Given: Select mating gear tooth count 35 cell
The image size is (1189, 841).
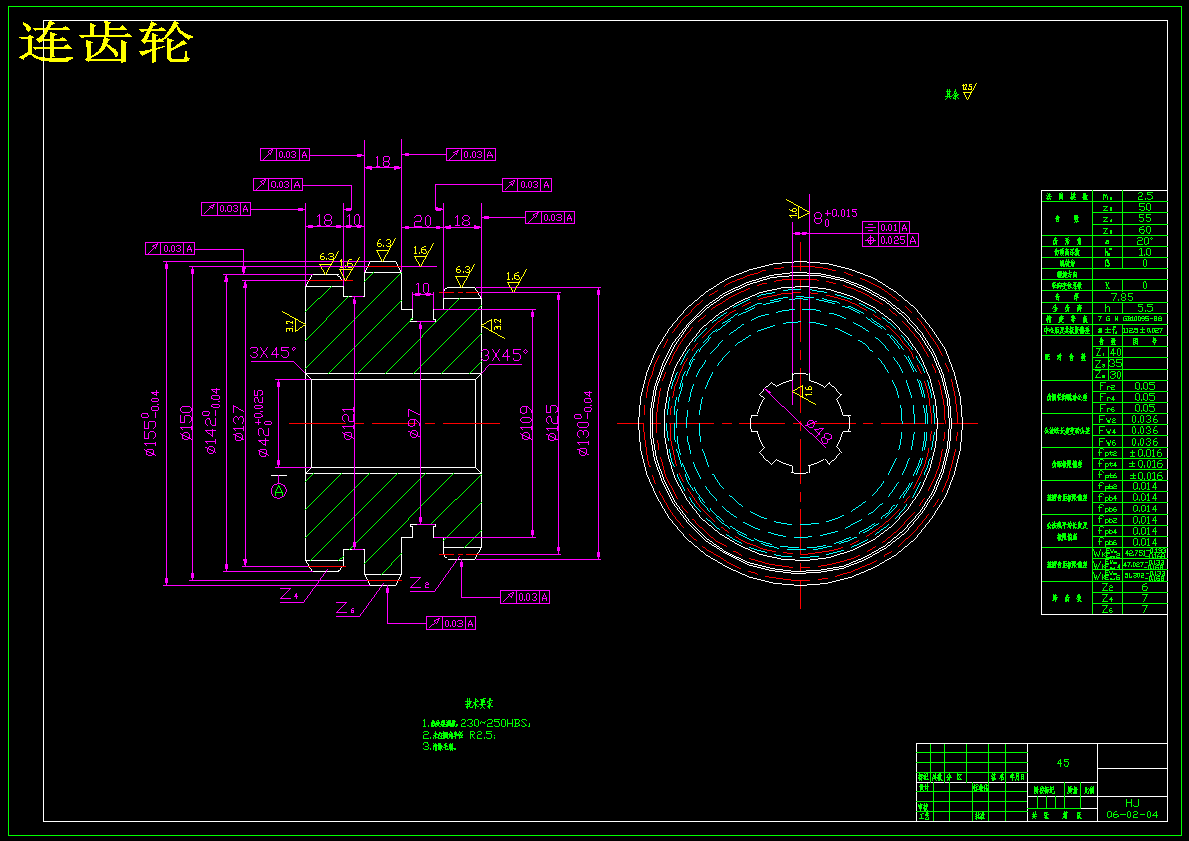Looking at the screenshot, I should tap(1115, 364).
